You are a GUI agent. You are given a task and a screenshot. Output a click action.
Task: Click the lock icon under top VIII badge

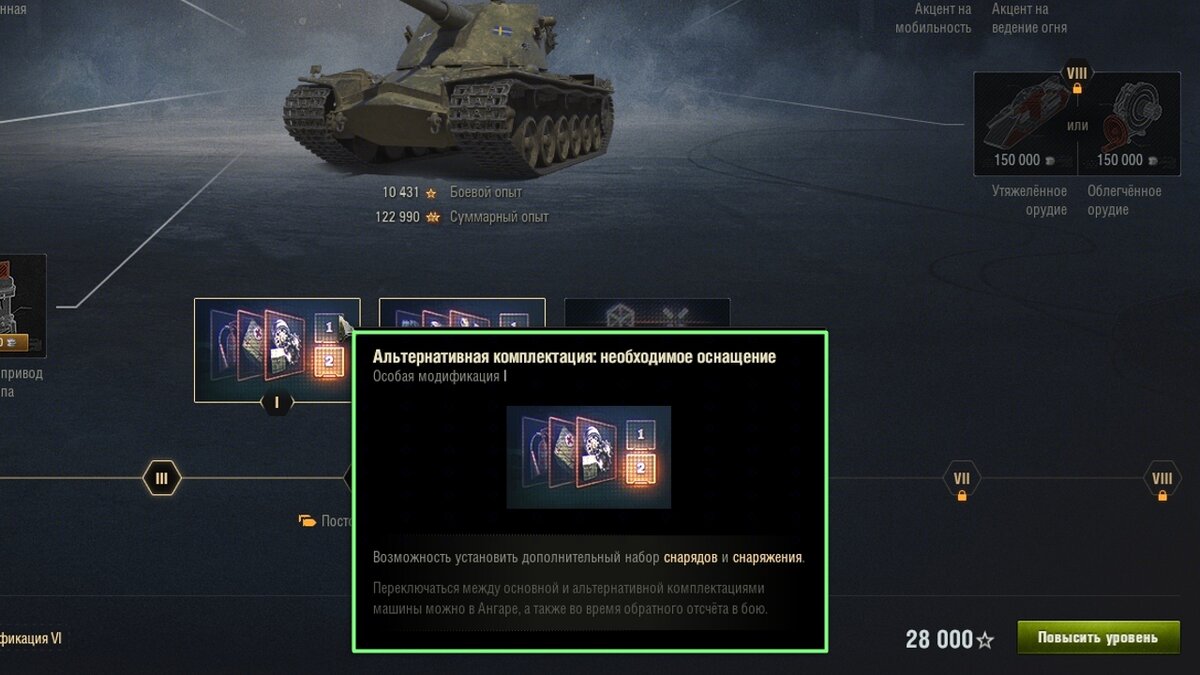click(1077, 89)
